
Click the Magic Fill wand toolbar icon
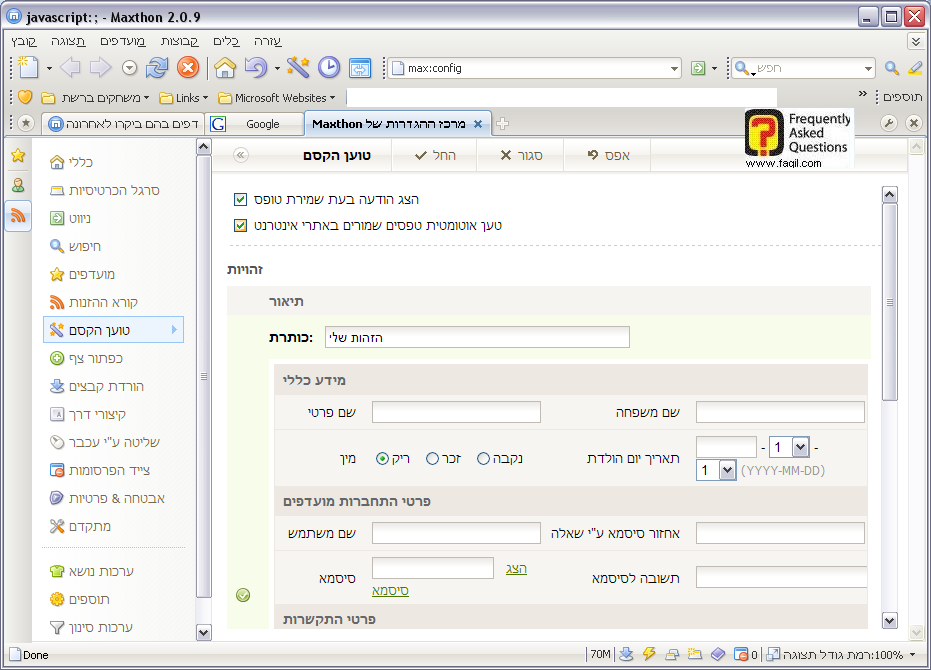tap(297, 68)
